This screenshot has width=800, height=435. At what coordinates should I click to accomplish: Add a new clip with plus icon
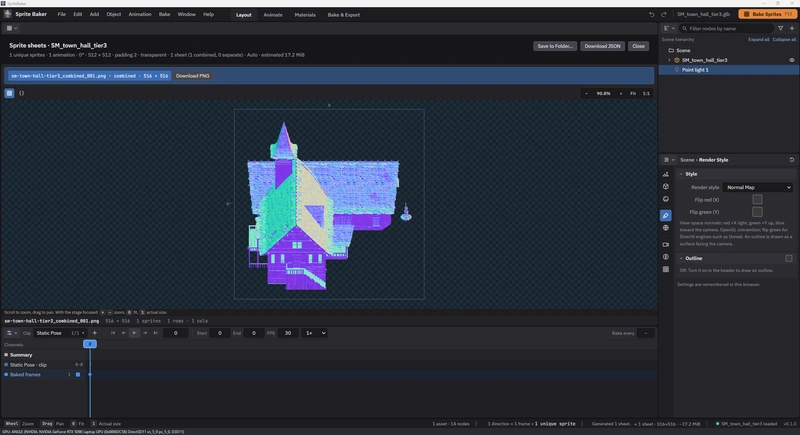(x=94, y=333)
